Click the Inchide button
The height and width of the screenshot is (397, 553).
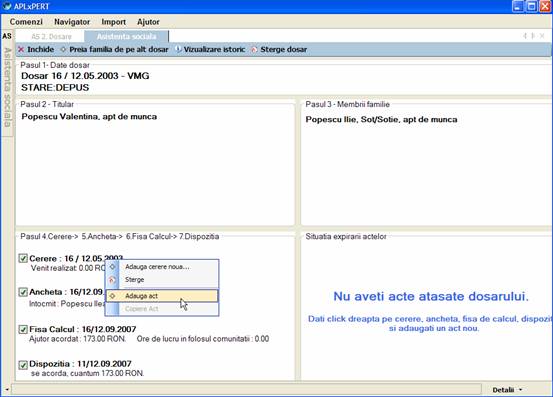36,49
